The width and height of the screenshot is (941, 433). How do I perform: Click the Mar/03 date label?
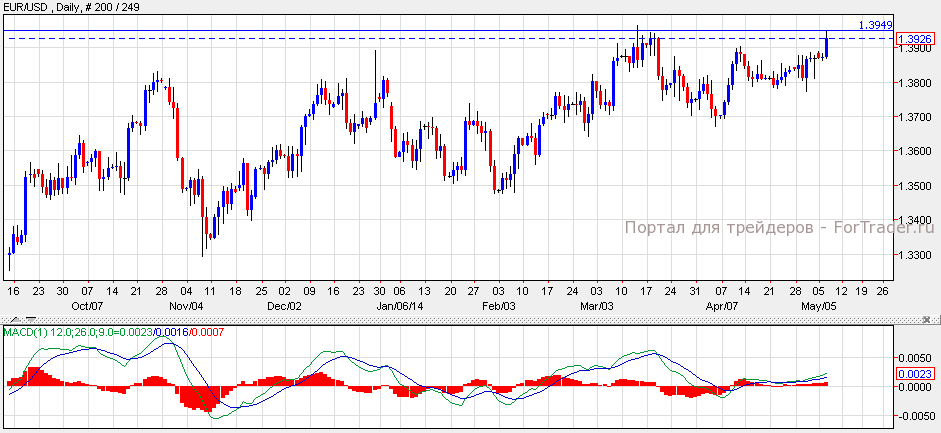[596, 305]
